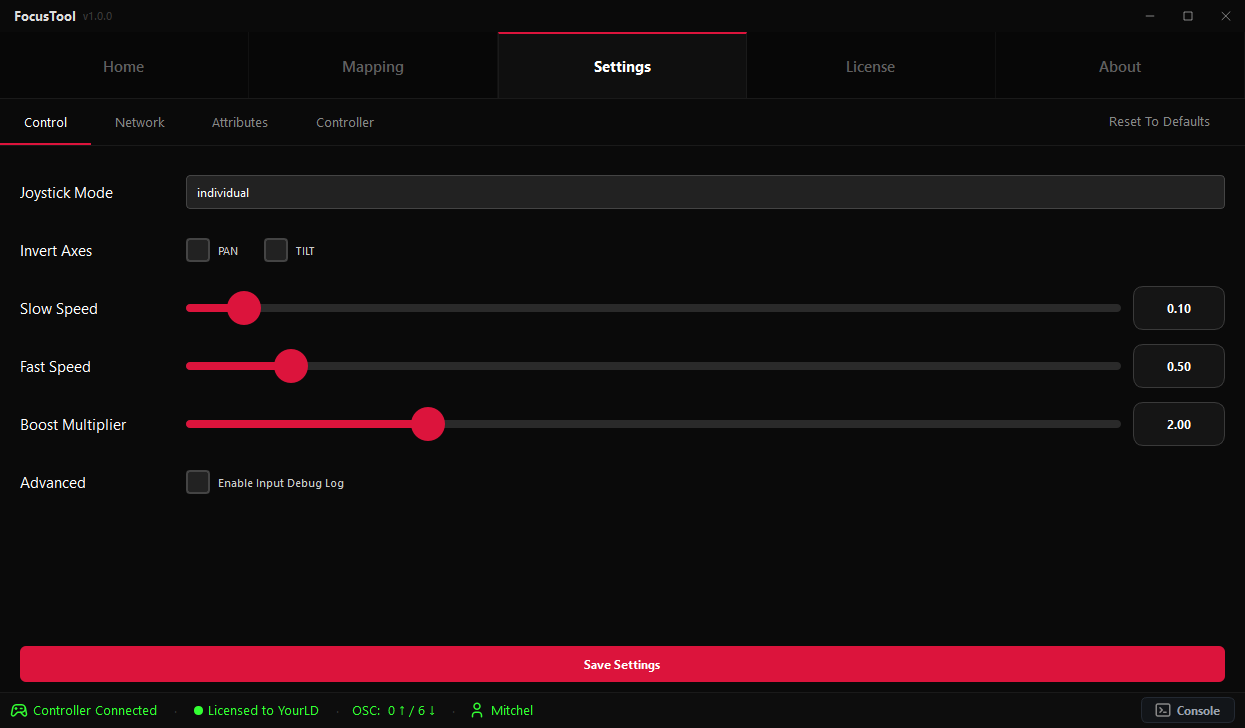Click the controller gamepad icon in status bar

[x=19, y=711]
